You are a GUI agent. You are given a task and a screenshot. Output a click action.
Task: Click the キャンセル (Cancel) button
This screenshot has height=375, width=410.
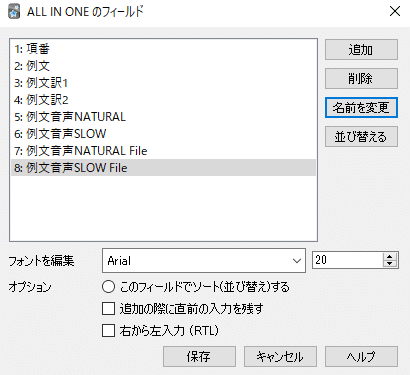pos(280,356)
